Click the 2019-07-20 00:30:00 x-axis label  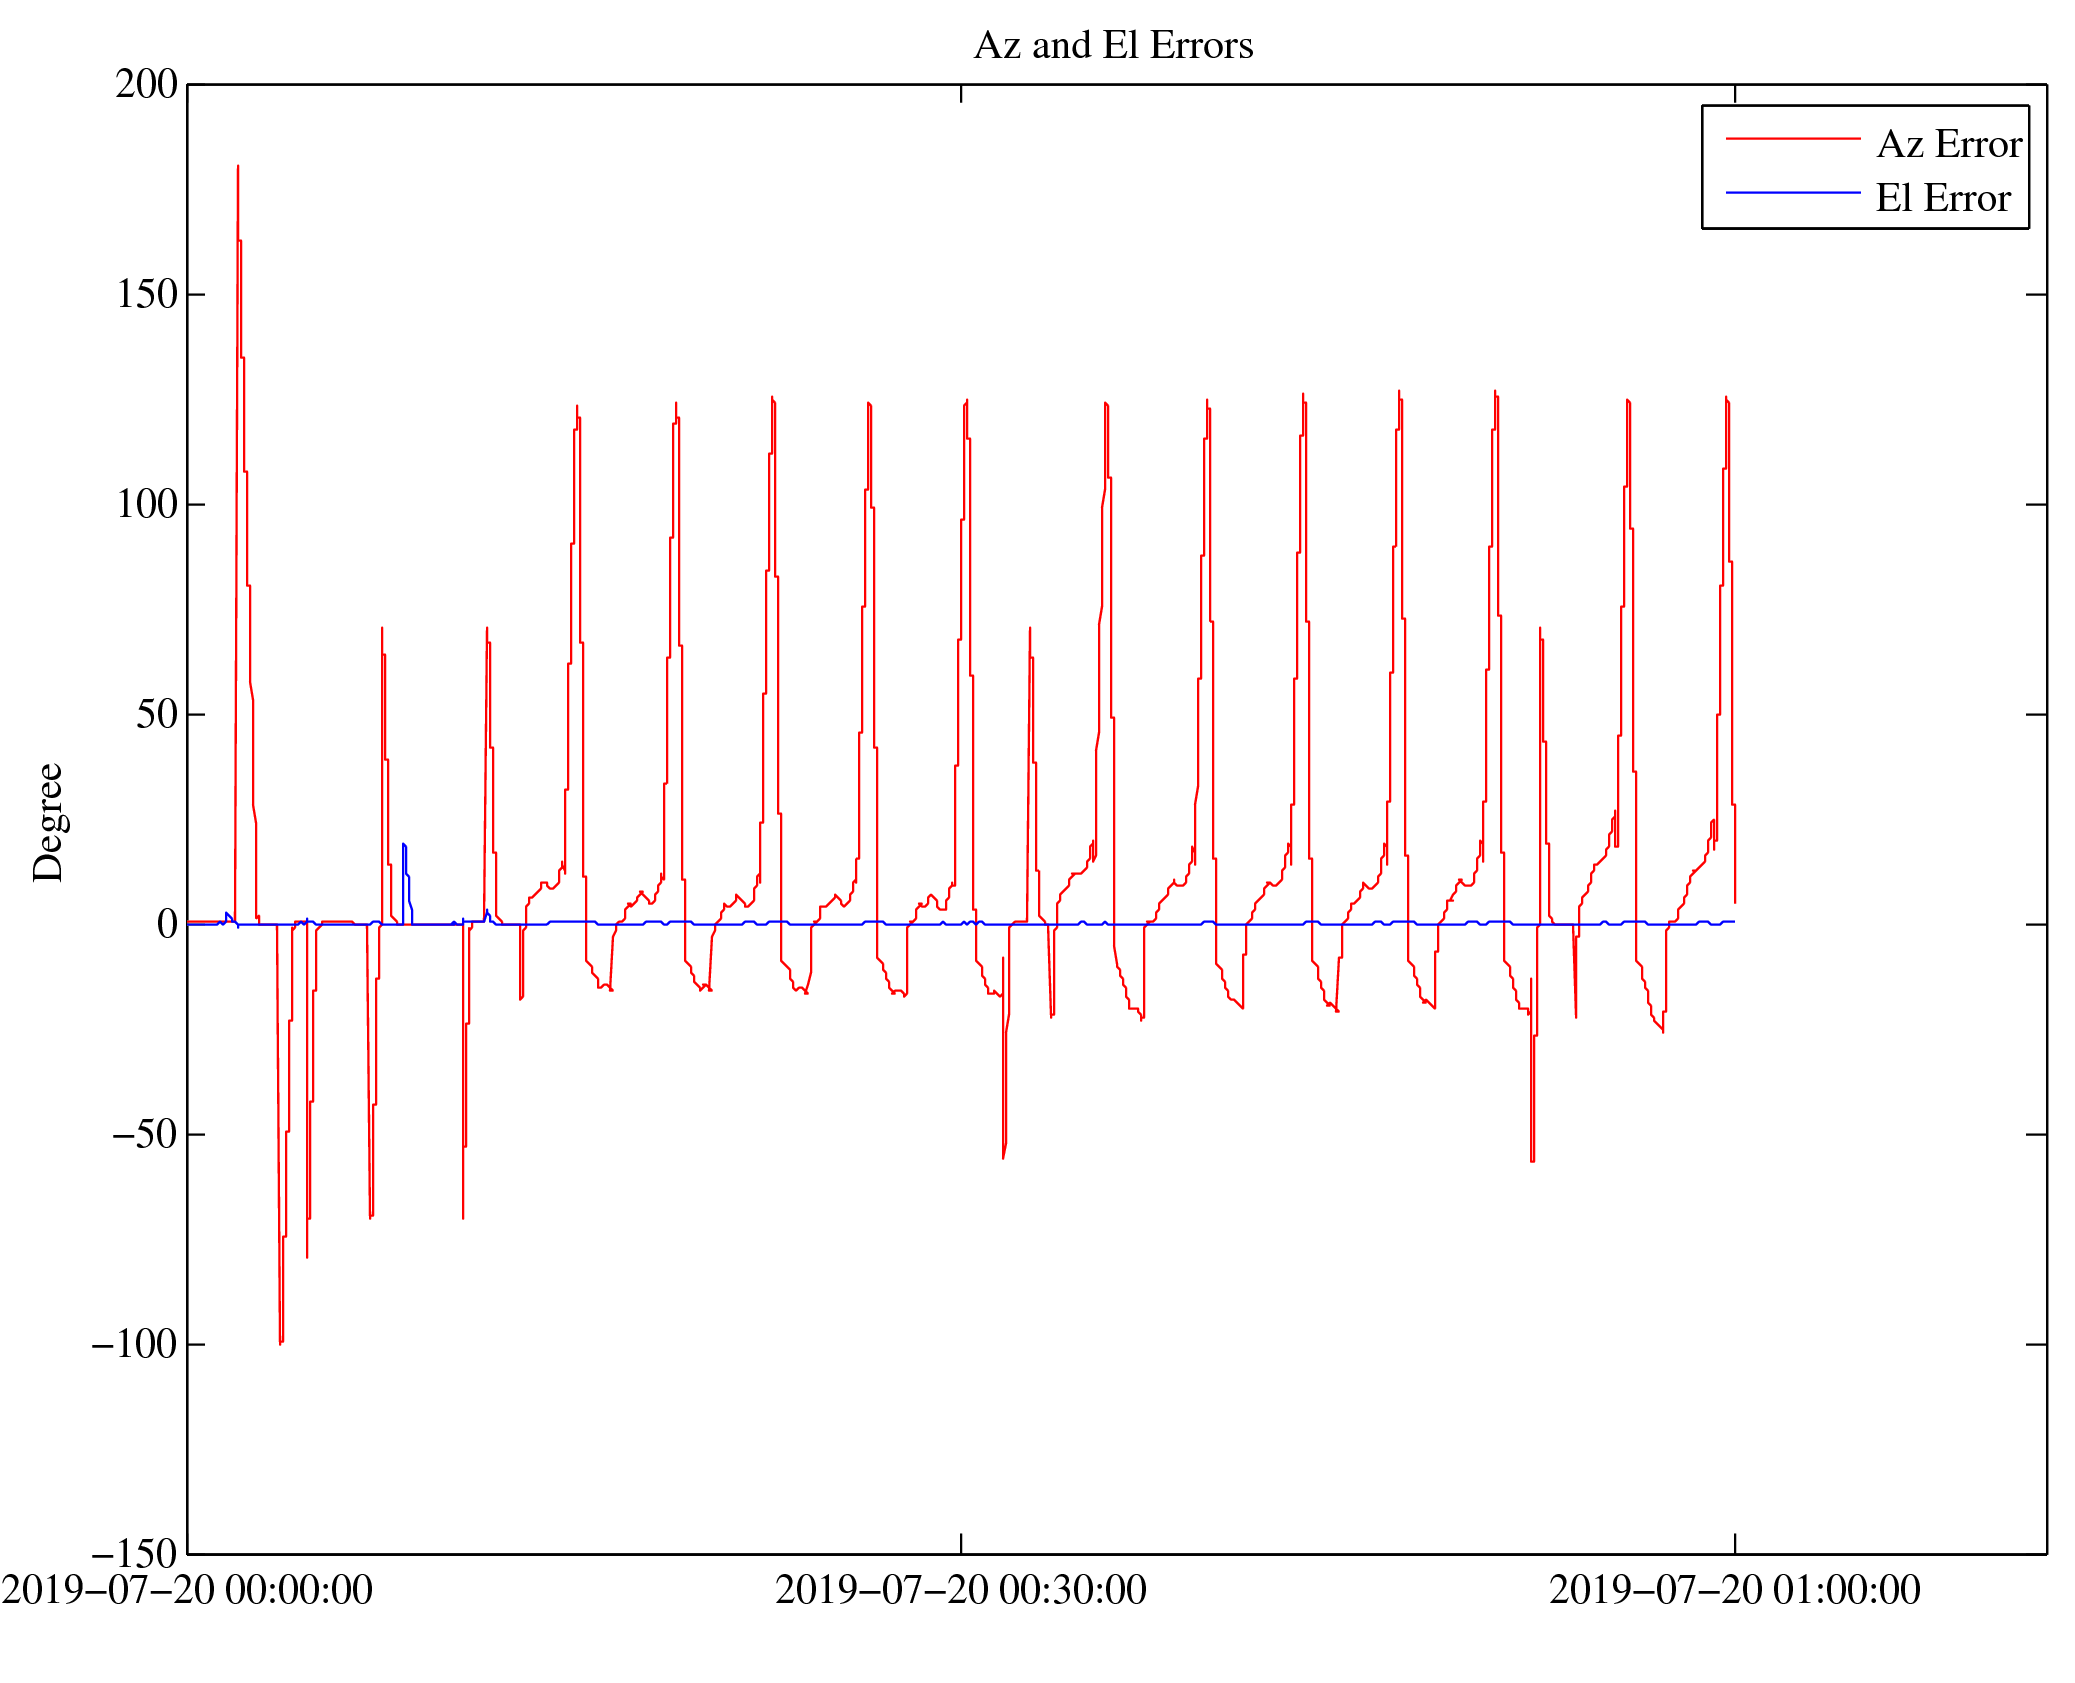click(960, 1590)
